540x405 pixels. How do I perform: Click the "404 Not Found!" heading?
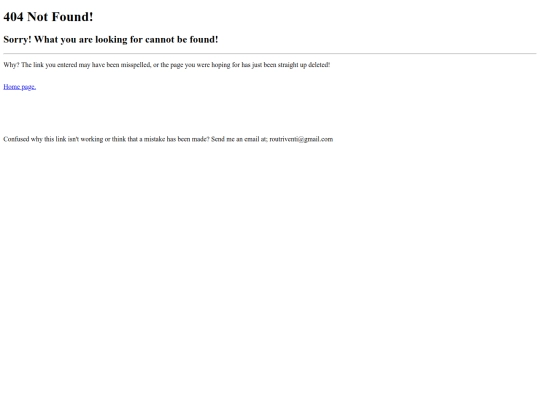(48, 17)
